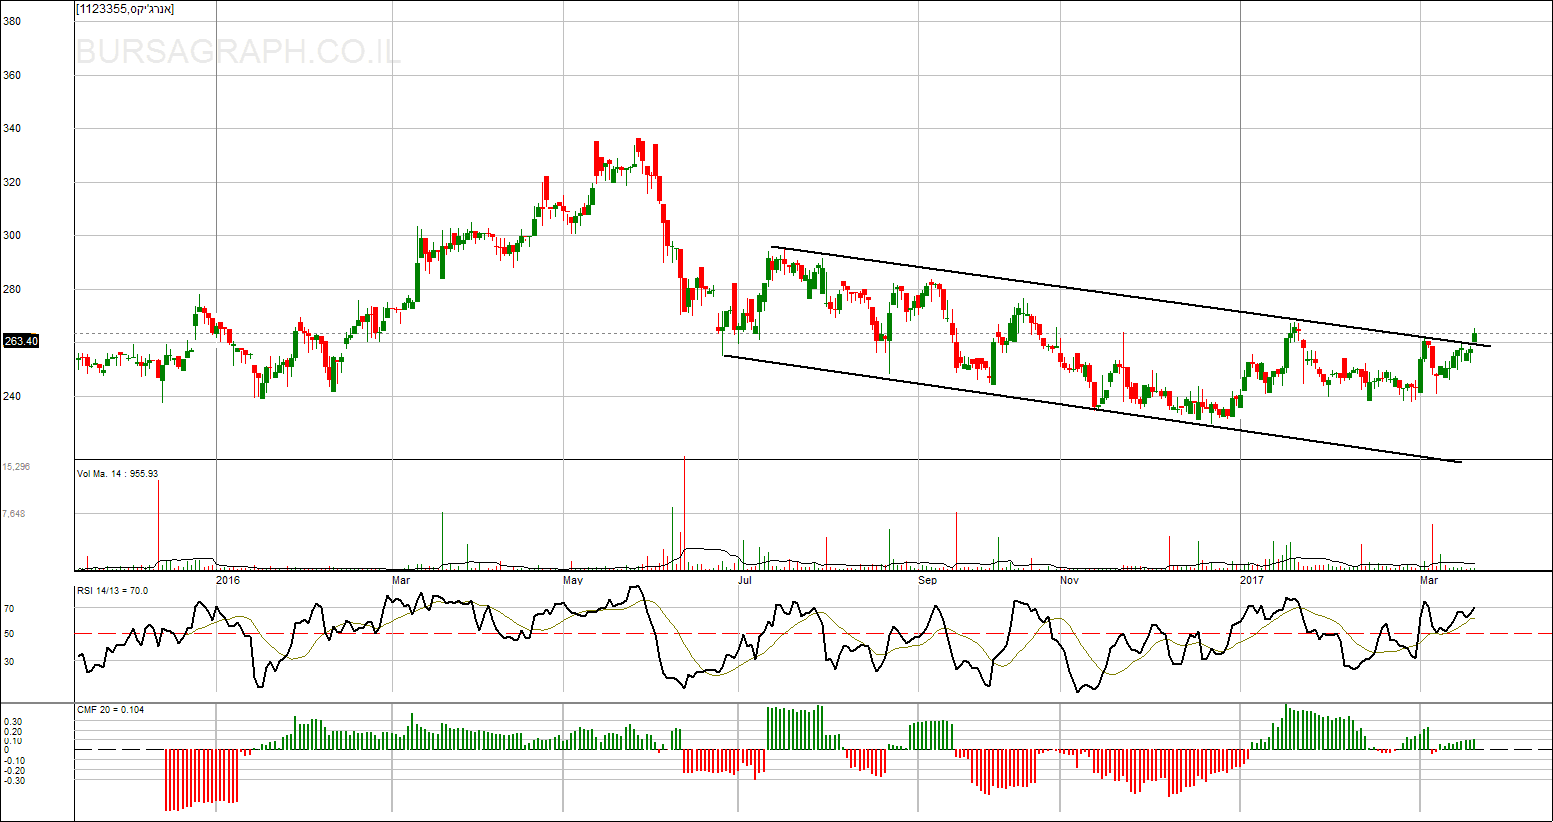The width and height of the screenshot is (1553, 822).
Task: Click the Mar label following 2017
Action: coord(1430,581)
